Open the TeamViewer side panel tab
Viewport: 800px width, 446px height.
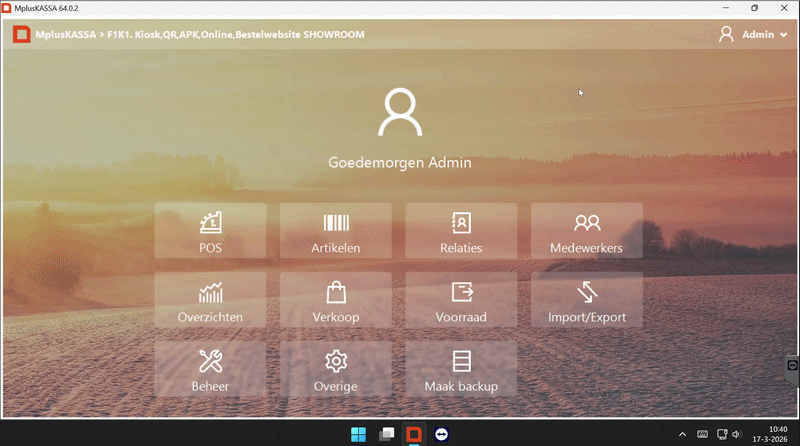tap(793, 367)
